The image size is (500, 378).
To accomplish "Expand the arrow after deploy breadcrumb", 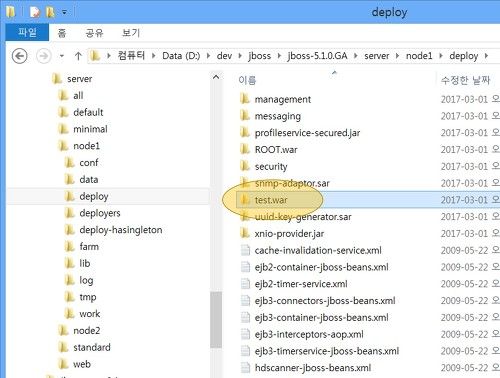I will coord(486,56).
